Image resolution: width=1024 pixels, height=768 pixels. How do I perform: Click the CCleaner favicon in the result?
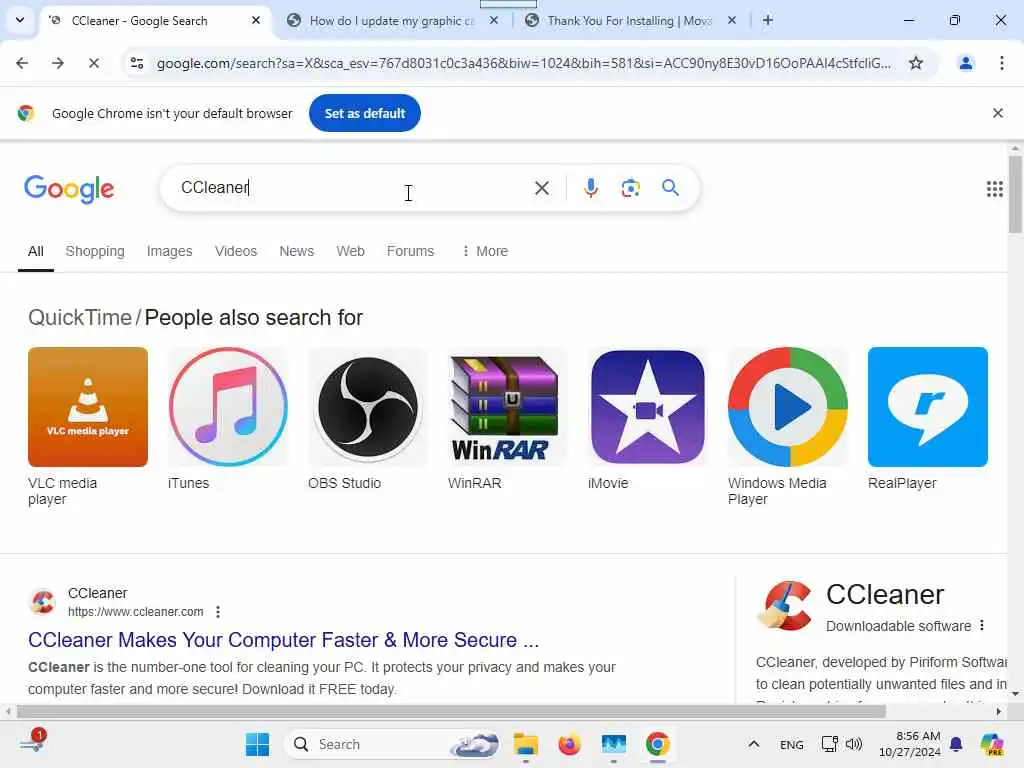coord(42,601)
